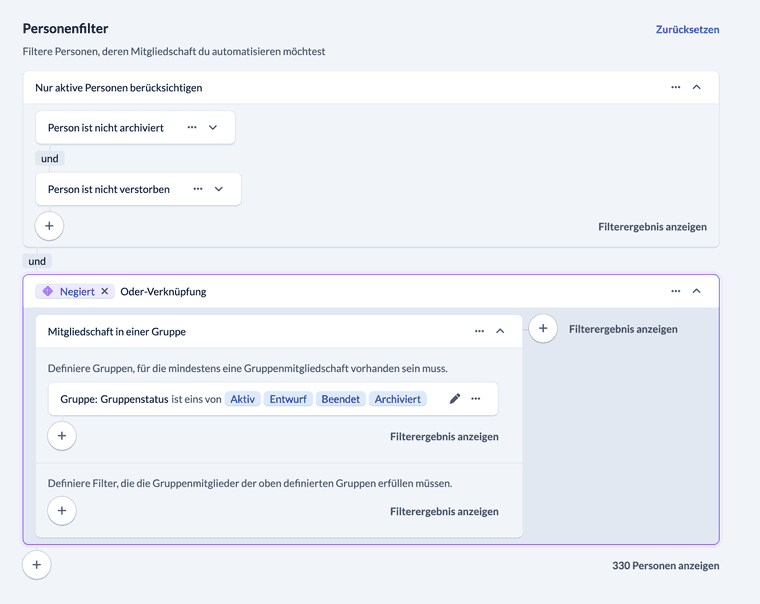Add a filter for group members
Viewport: 760px width, 604px height.
(x=62, y=511)
